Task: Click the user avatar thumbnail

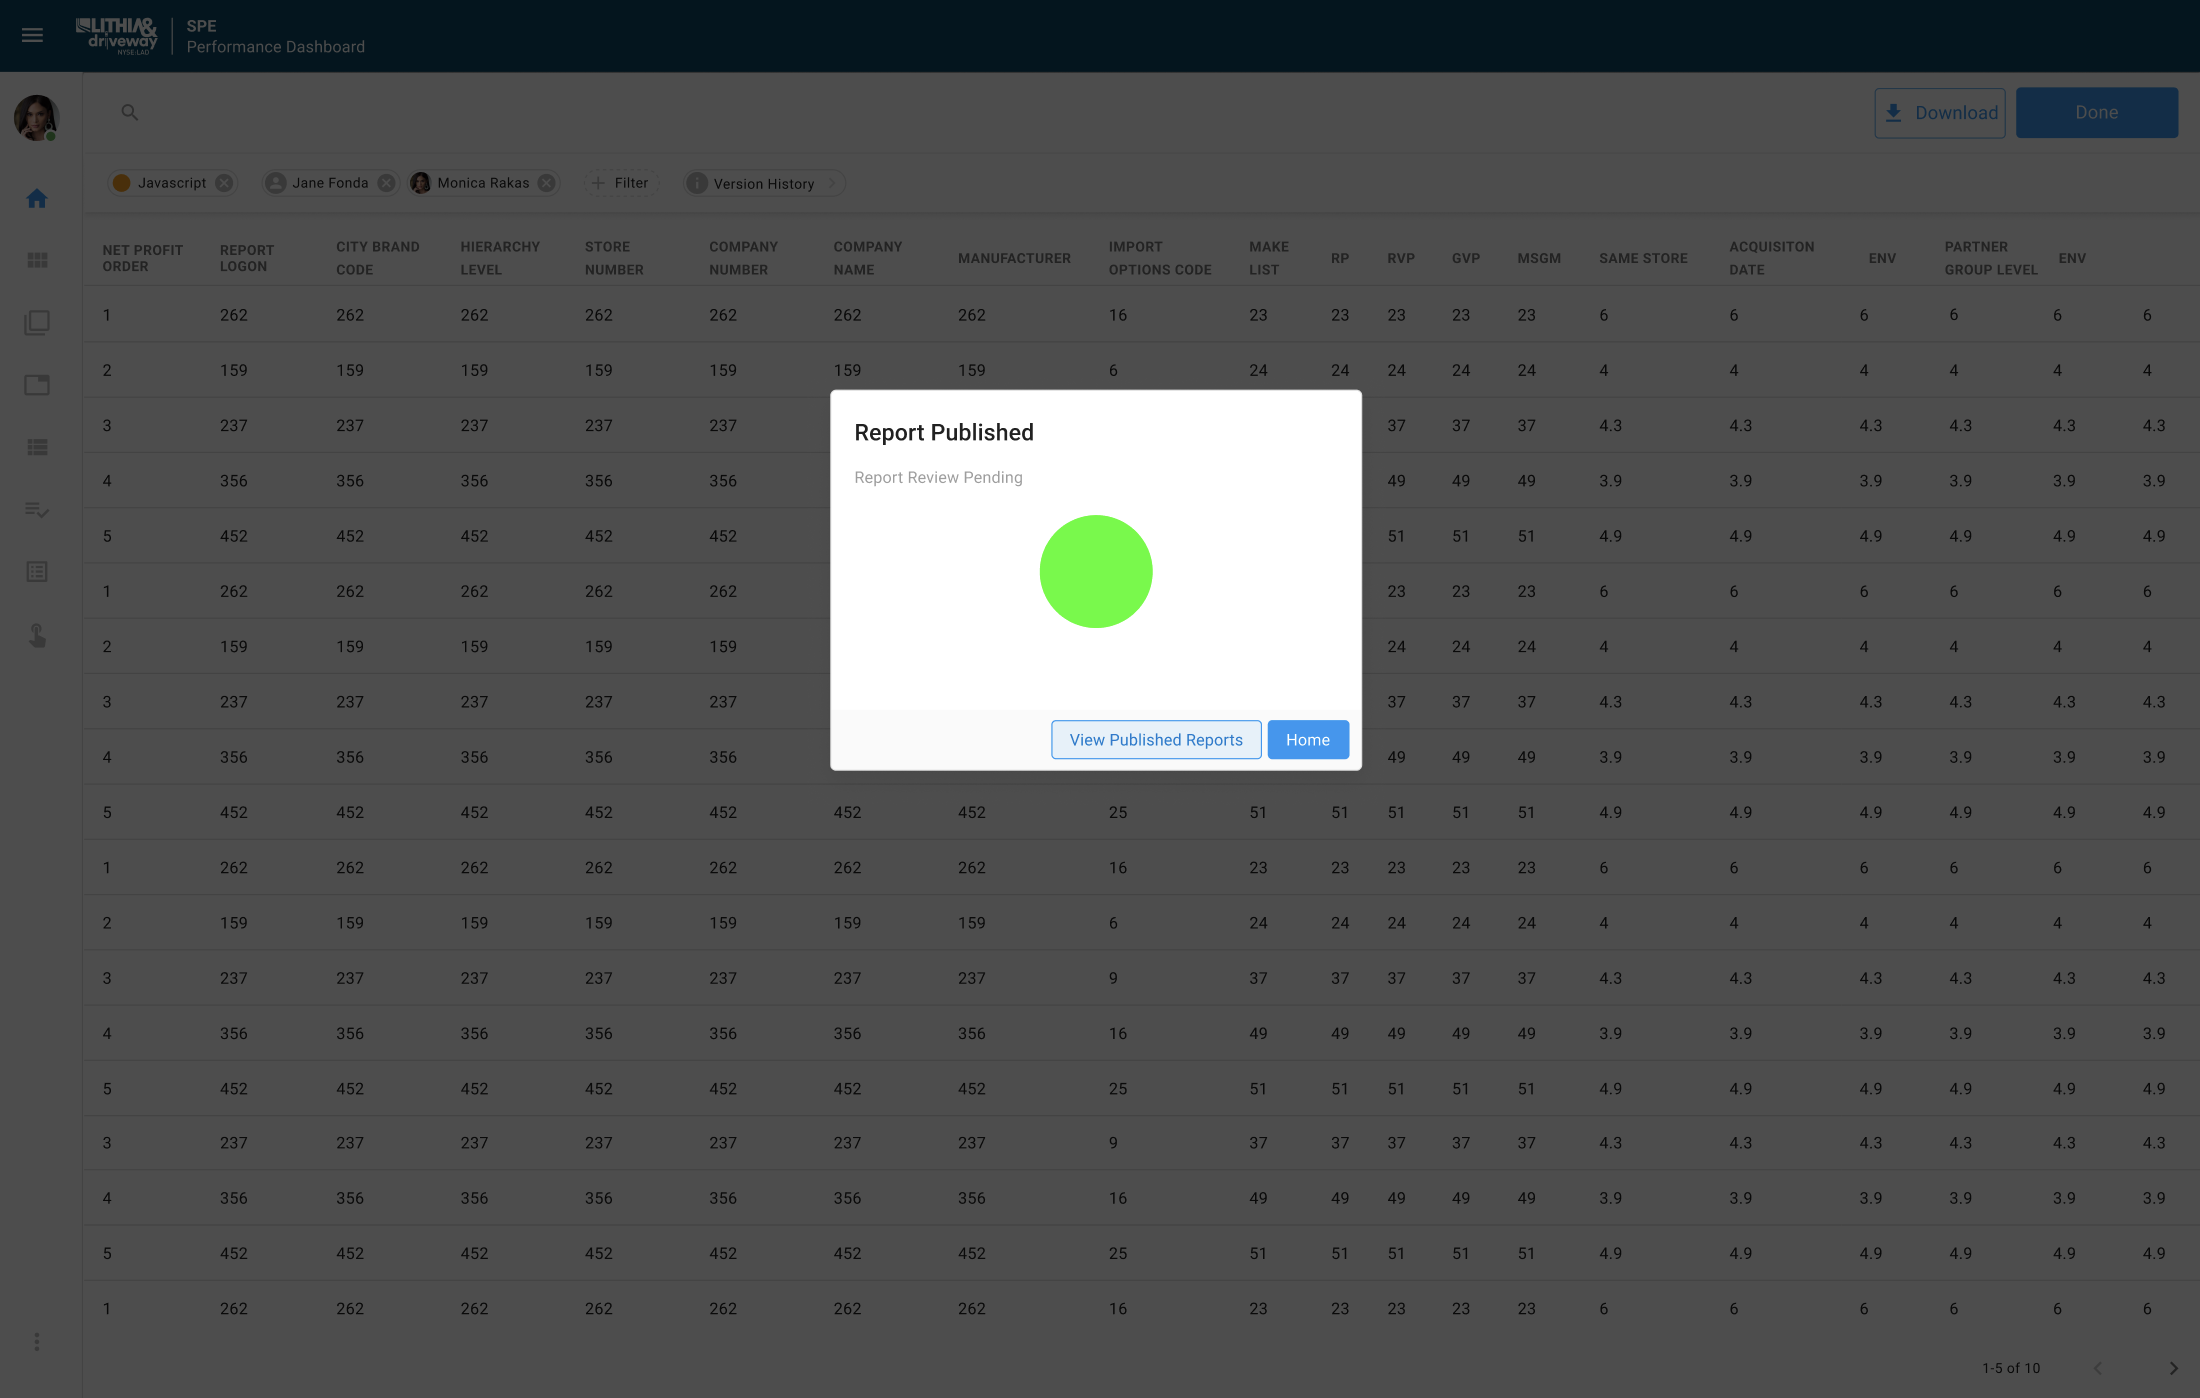Action: (36, 118)
